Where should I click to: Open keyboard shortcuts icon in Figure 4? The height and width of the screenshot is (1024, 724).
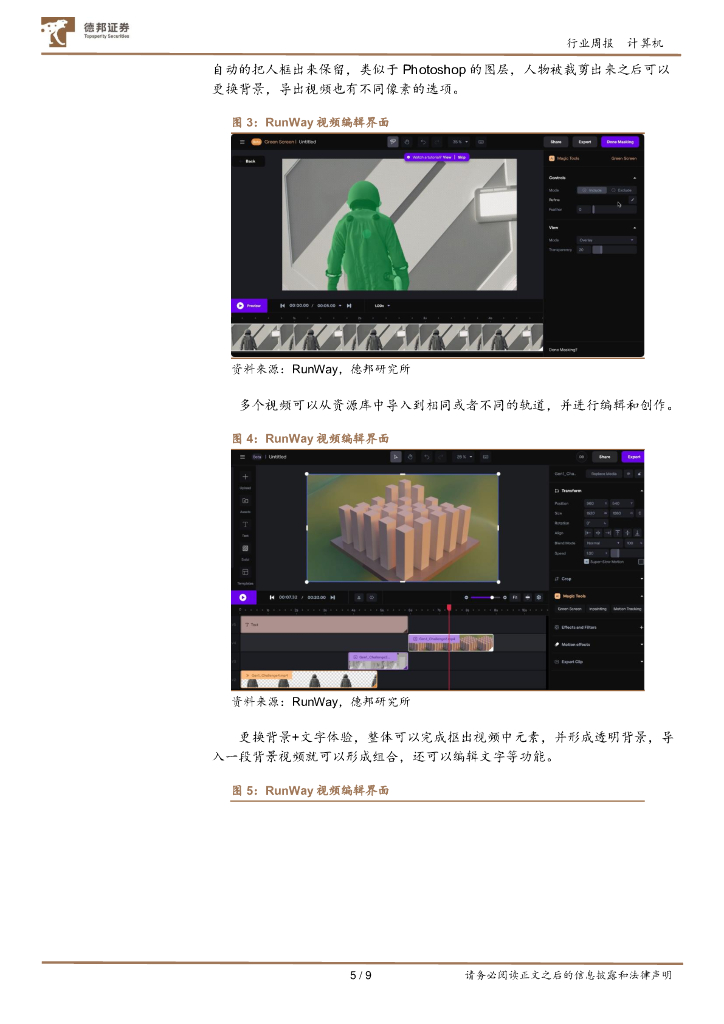(486, 457)
